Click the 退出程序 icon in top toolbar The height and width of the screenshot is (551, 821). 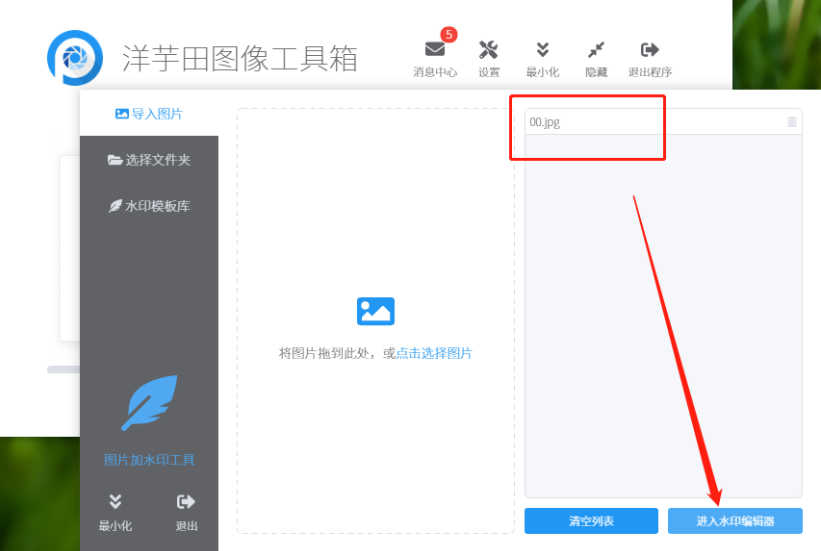(650, 50)
